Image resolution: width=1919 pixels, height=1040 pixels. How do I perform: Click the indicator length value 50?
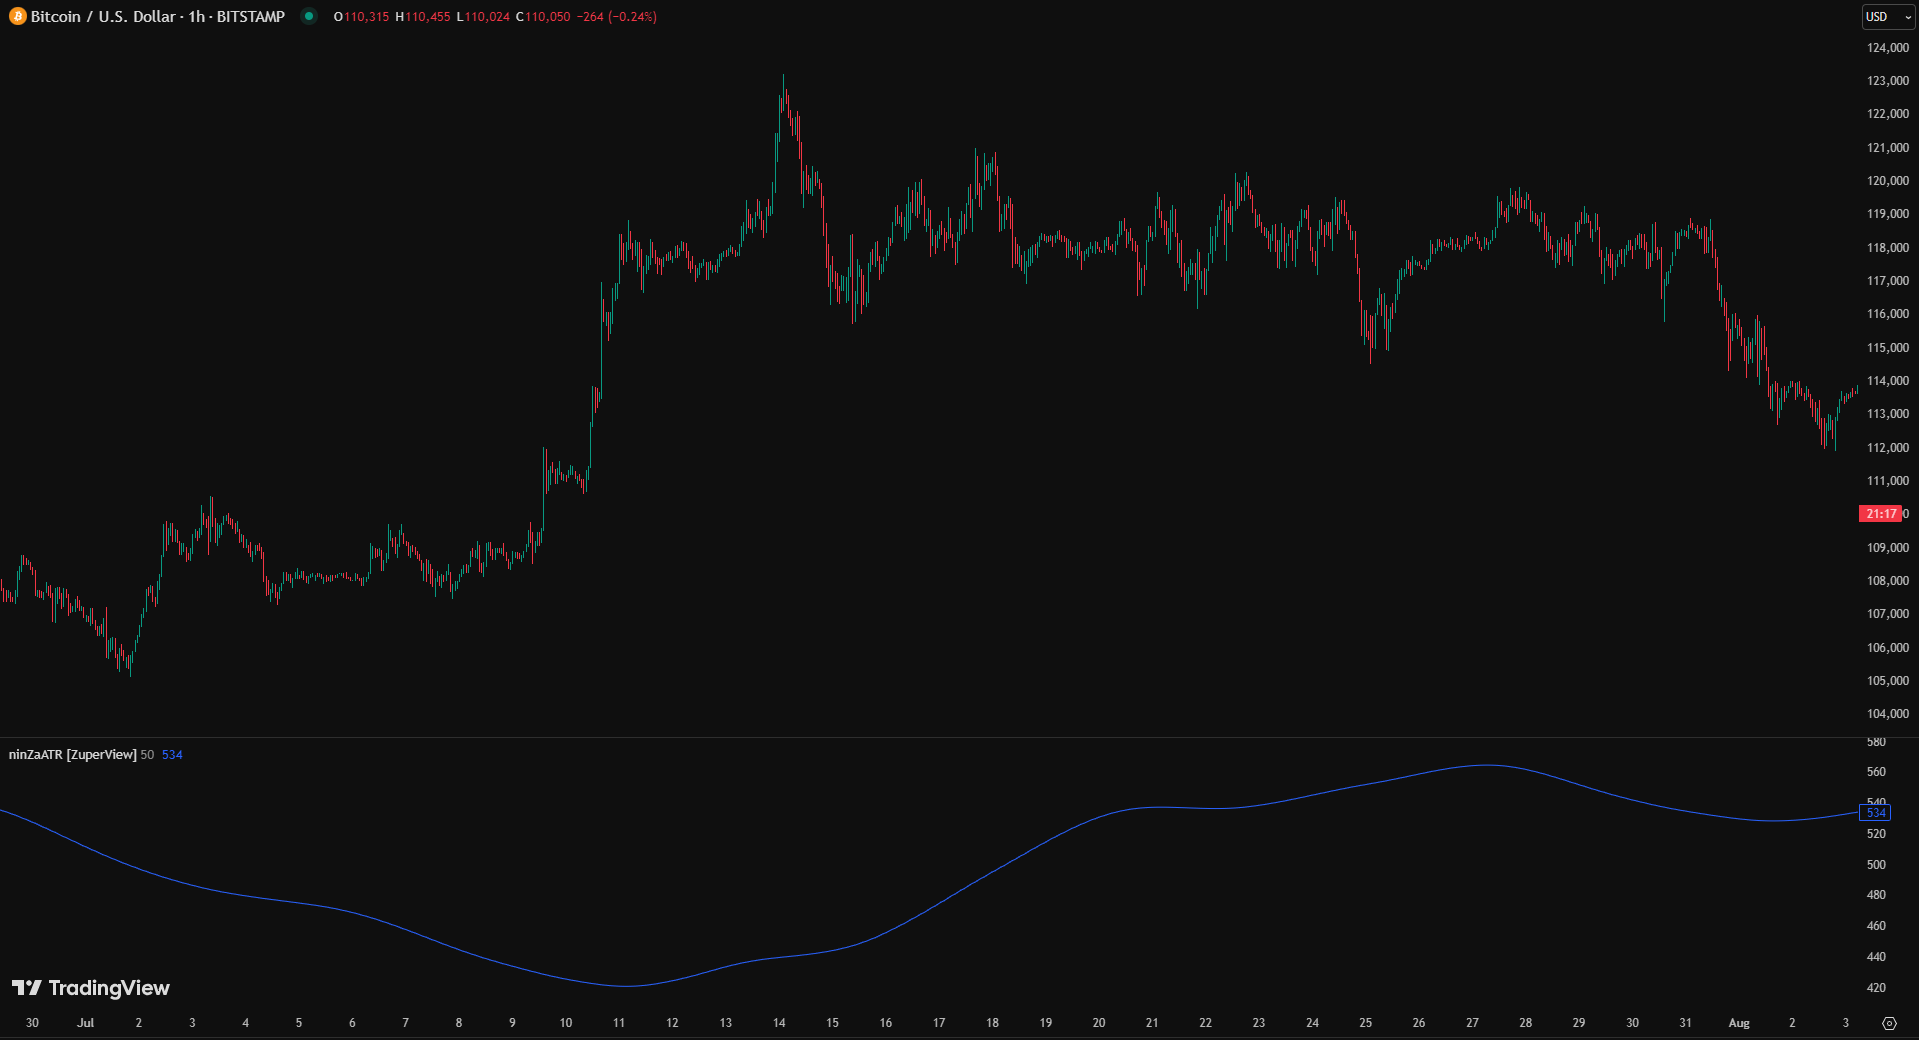[x=147, y=755]
